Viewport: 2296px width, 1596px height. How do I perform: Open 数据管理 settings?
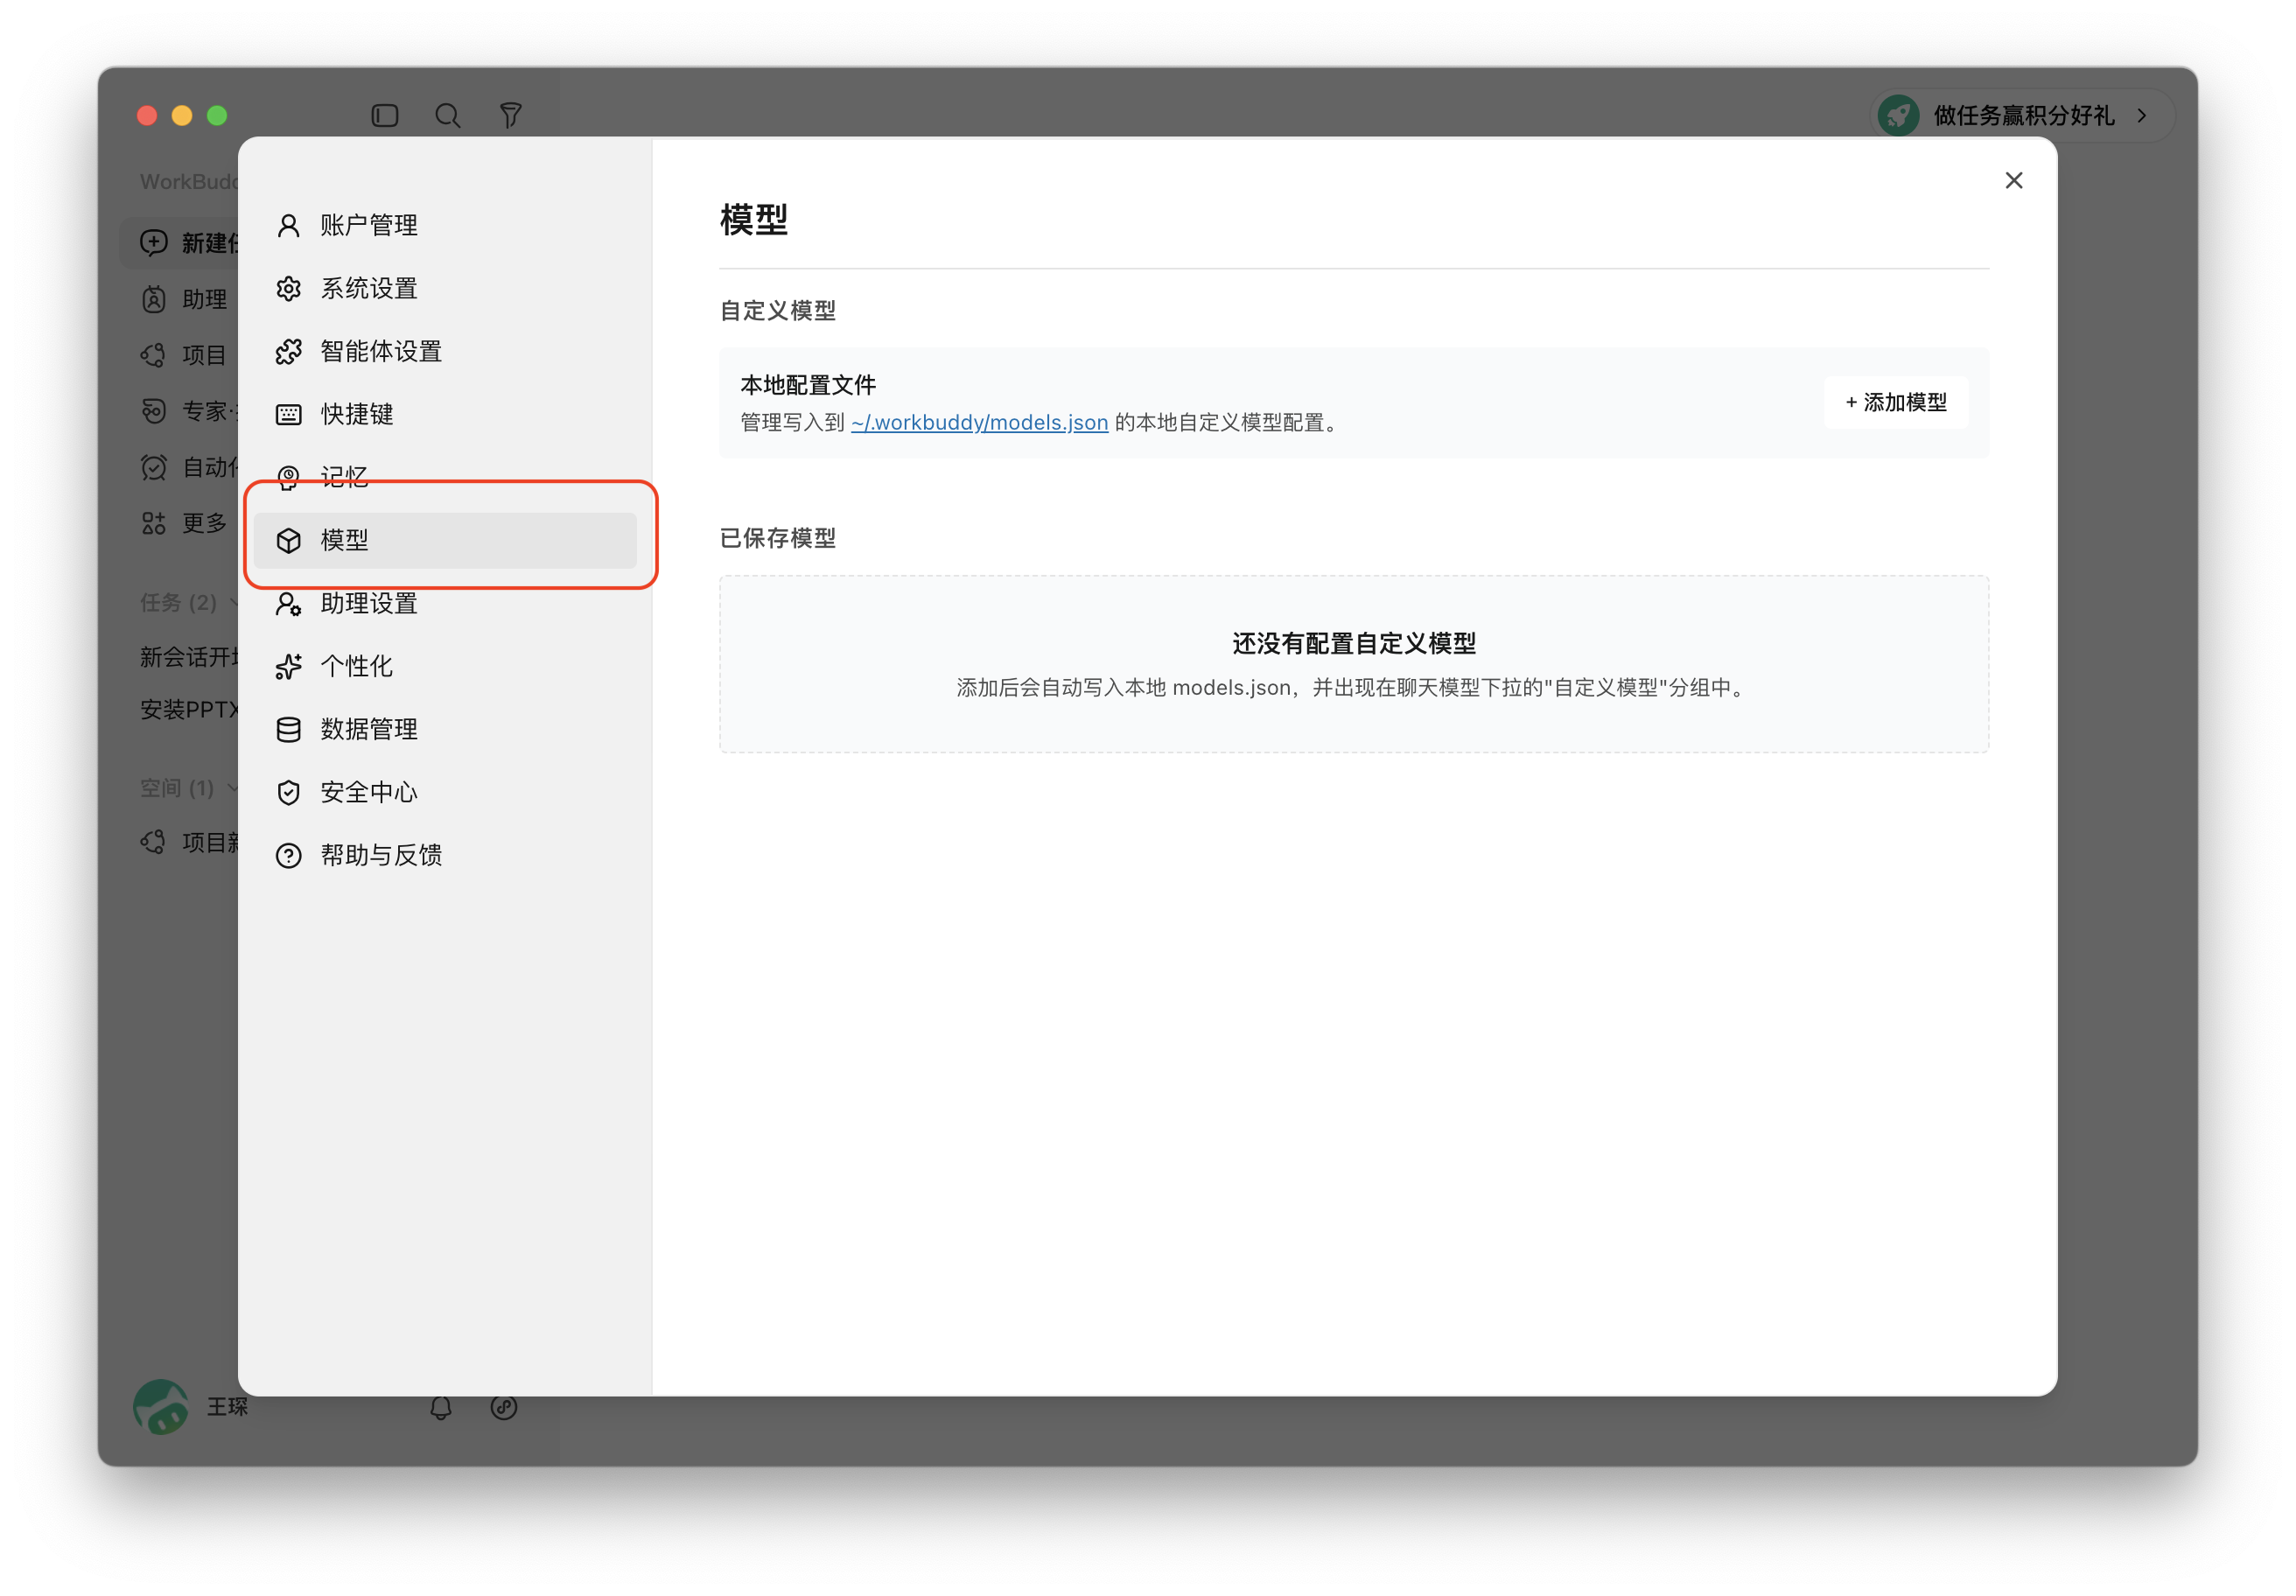pyautogui.click(x=445, y=729)
